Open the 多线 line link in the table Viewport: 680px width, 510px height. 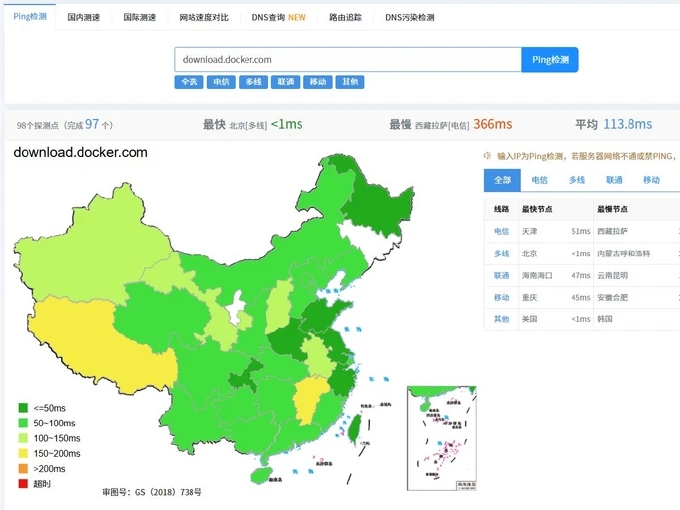click(501, 254)
